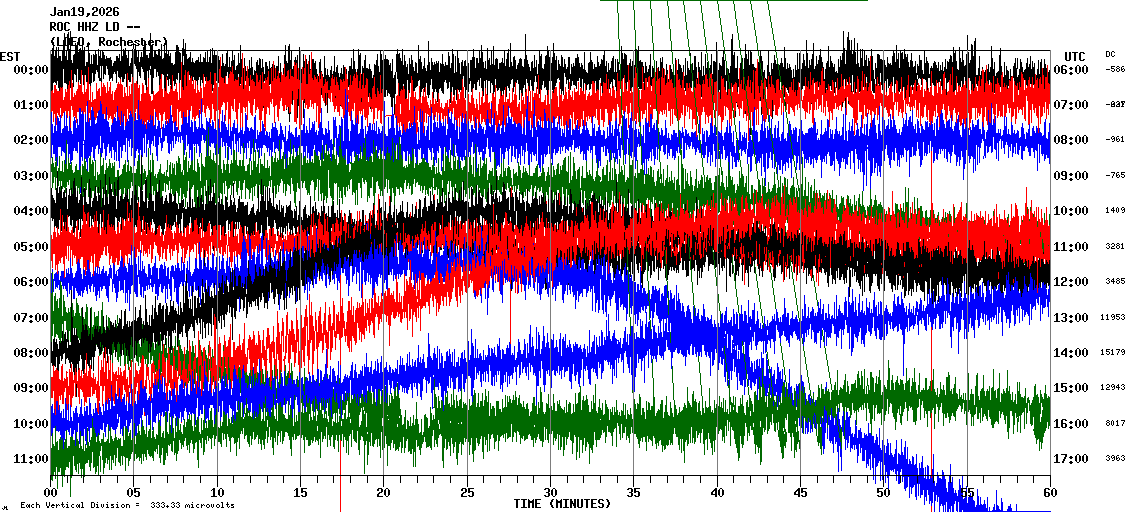The width and height of the screenshot is (1130, 519).
Task: Select the 60 minute tick on time axis
Action: click(1049, 493)
